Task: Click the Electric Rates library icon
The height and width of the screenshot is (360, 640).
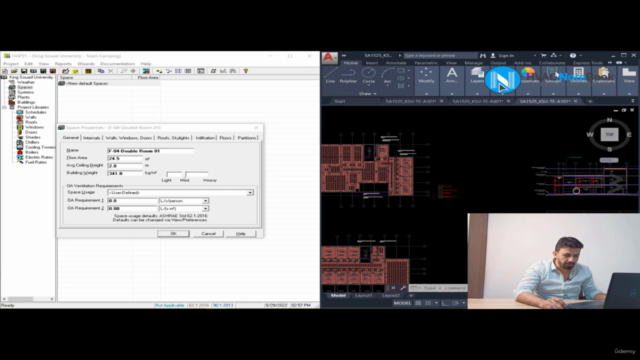Action: (20, 157)
